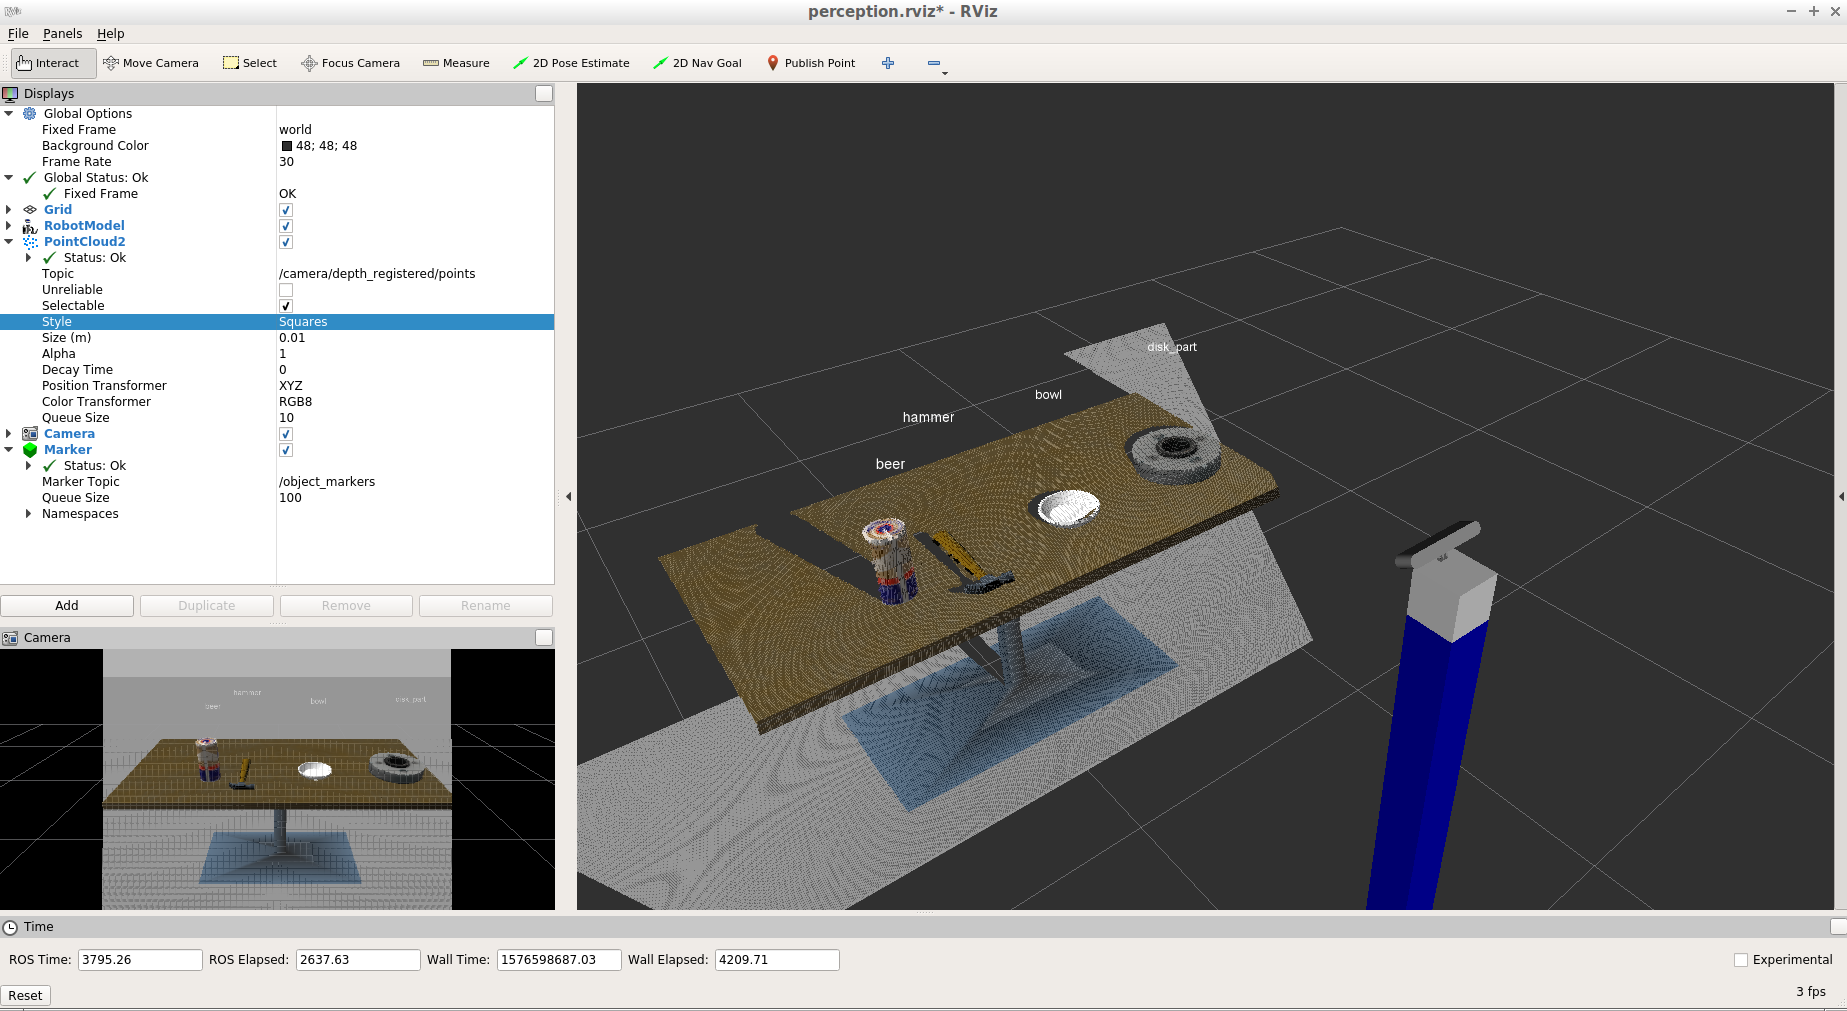This screenshot has height=1011, width=1847.
Task: Activate the Publish Point tool
Action: pos(811,63)
